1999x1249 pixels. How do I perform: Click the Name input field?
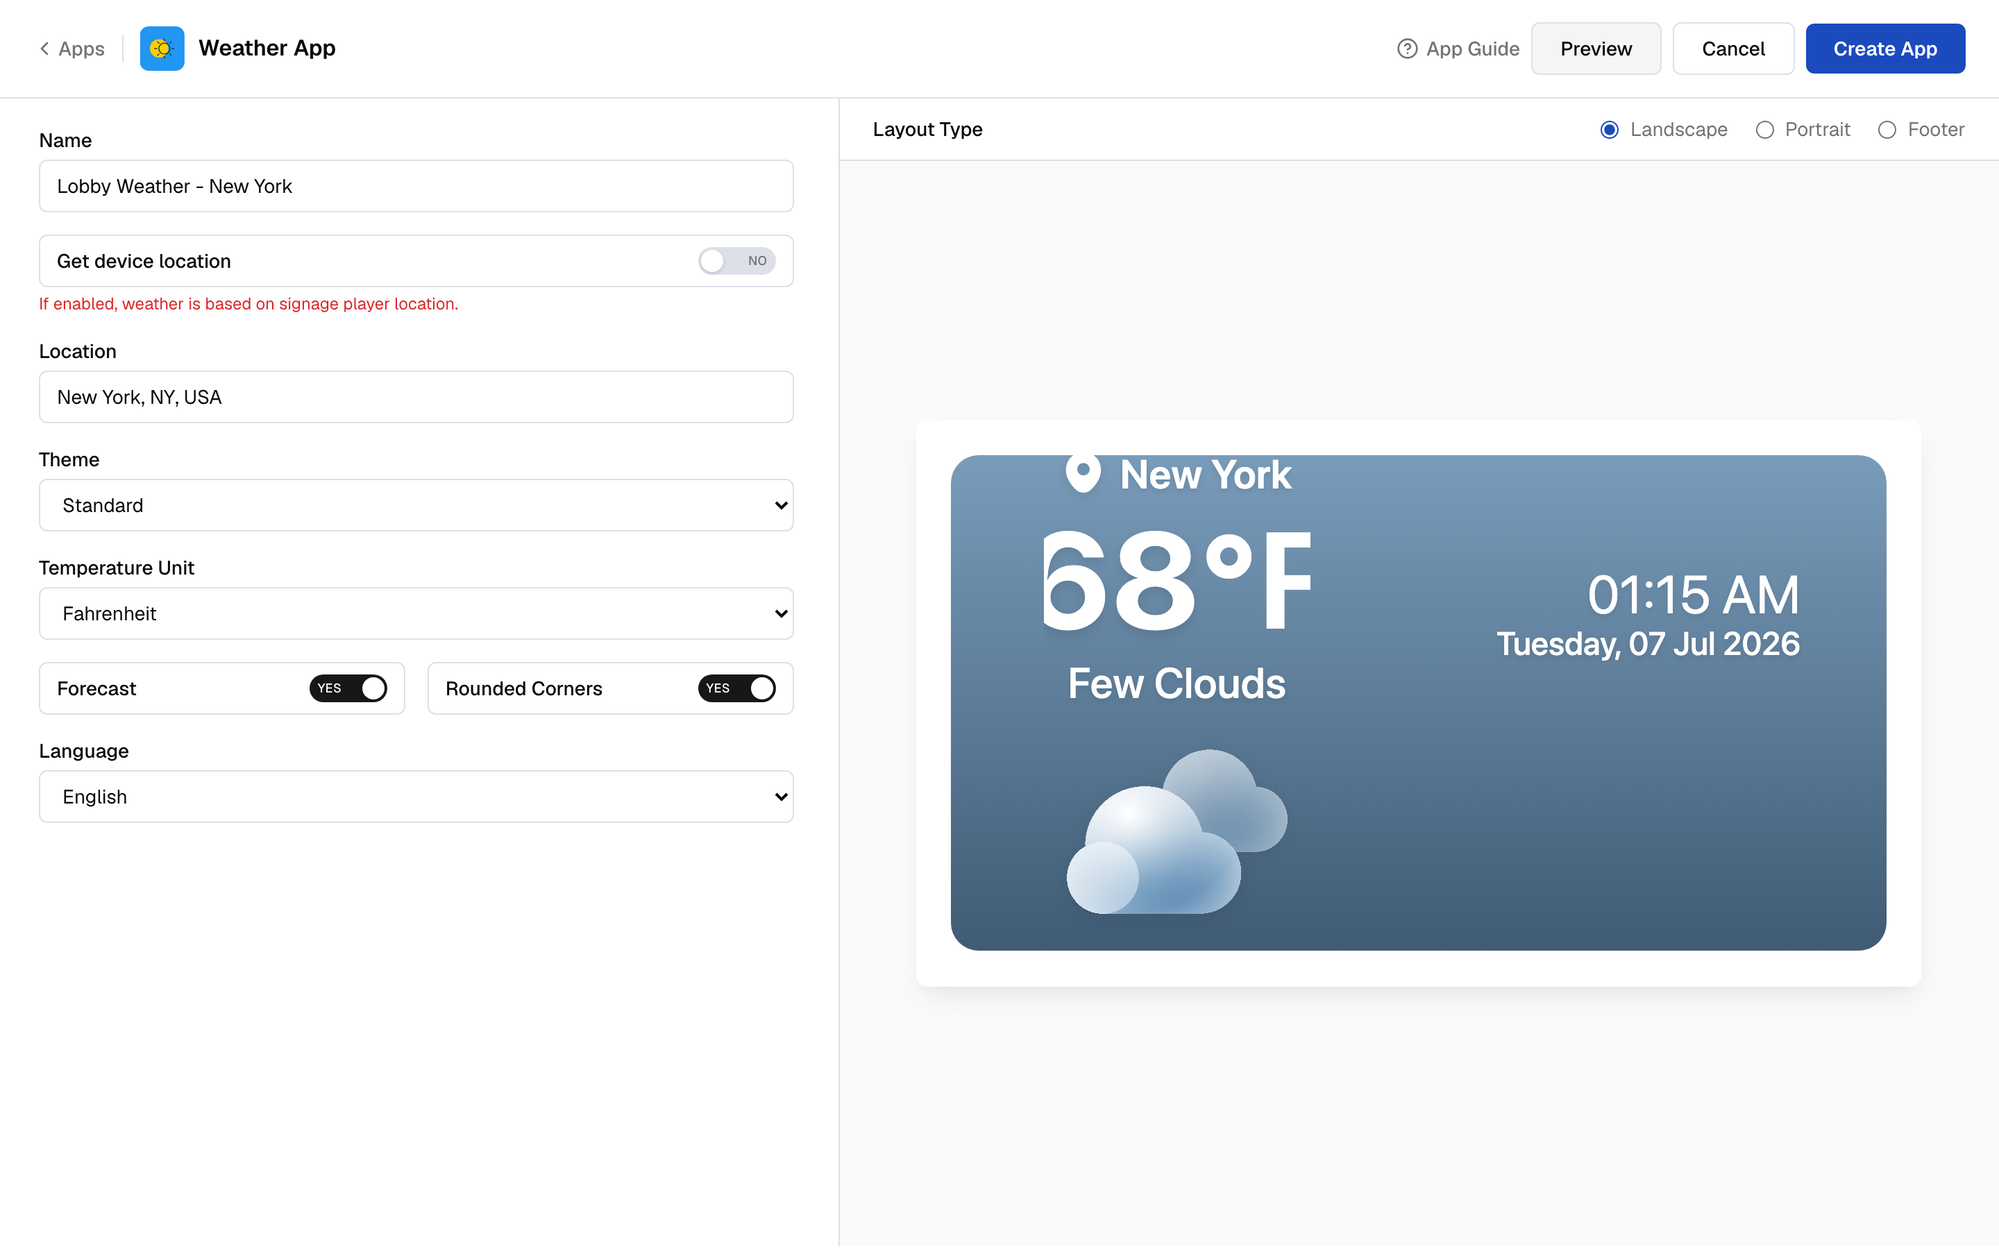(416, 186)
